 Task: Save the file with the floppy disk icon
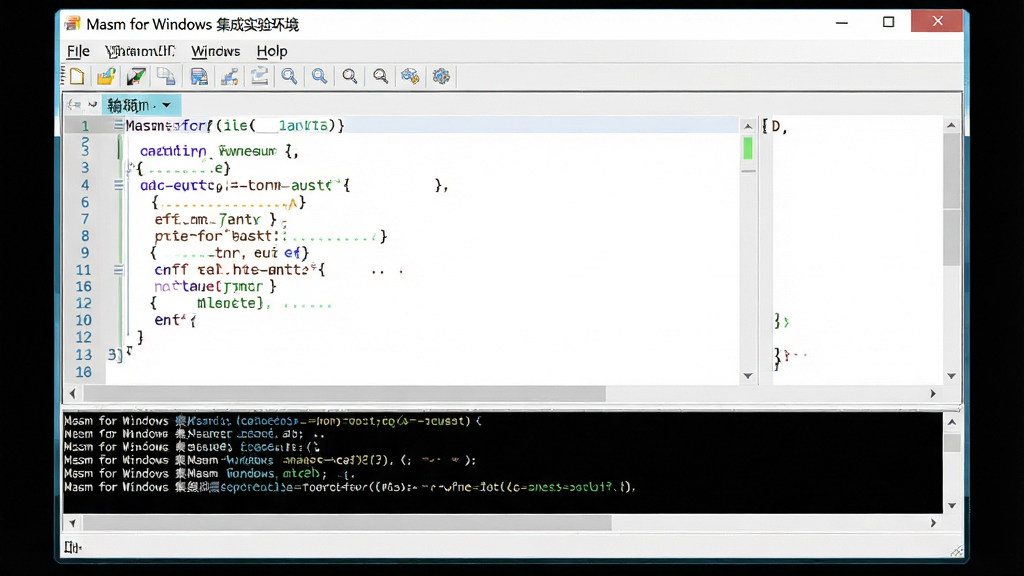point(199,76)
